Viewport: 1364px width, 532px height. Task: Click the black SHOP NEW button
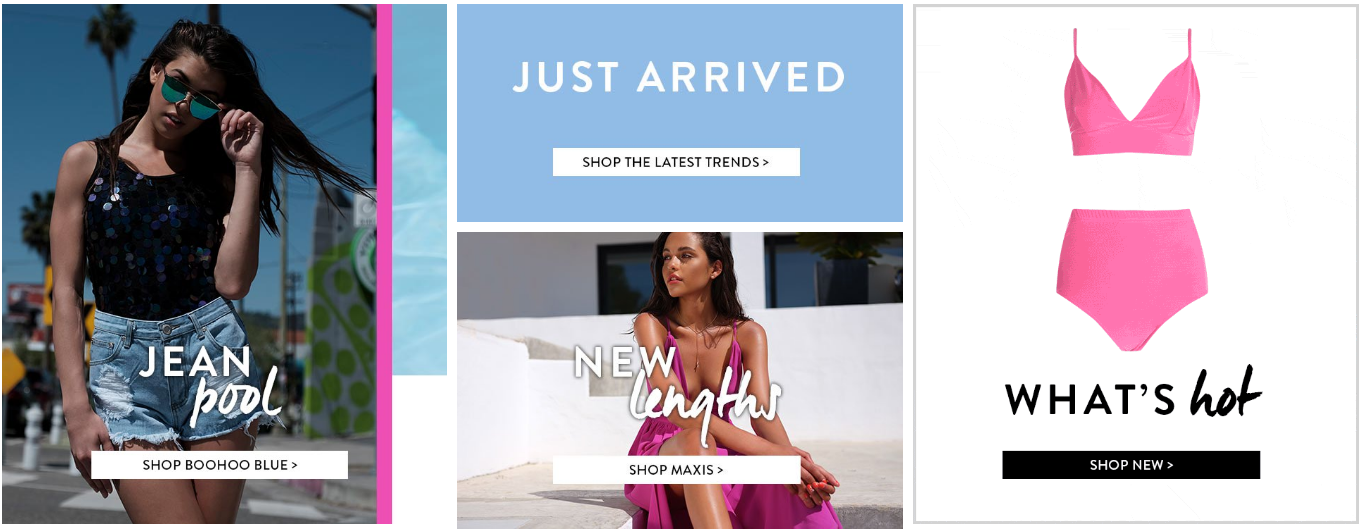(x=1131, y=465)
